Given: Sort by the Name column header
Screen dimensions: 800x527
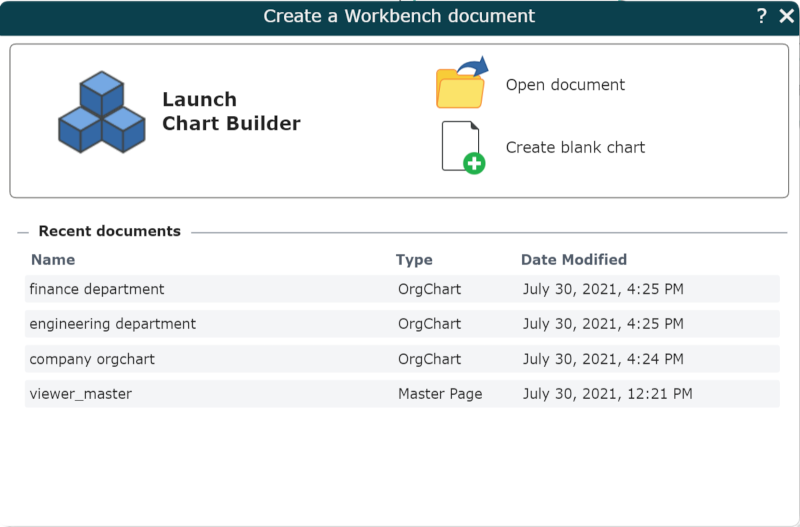Looking at the screenshot, I should [53, 260].
